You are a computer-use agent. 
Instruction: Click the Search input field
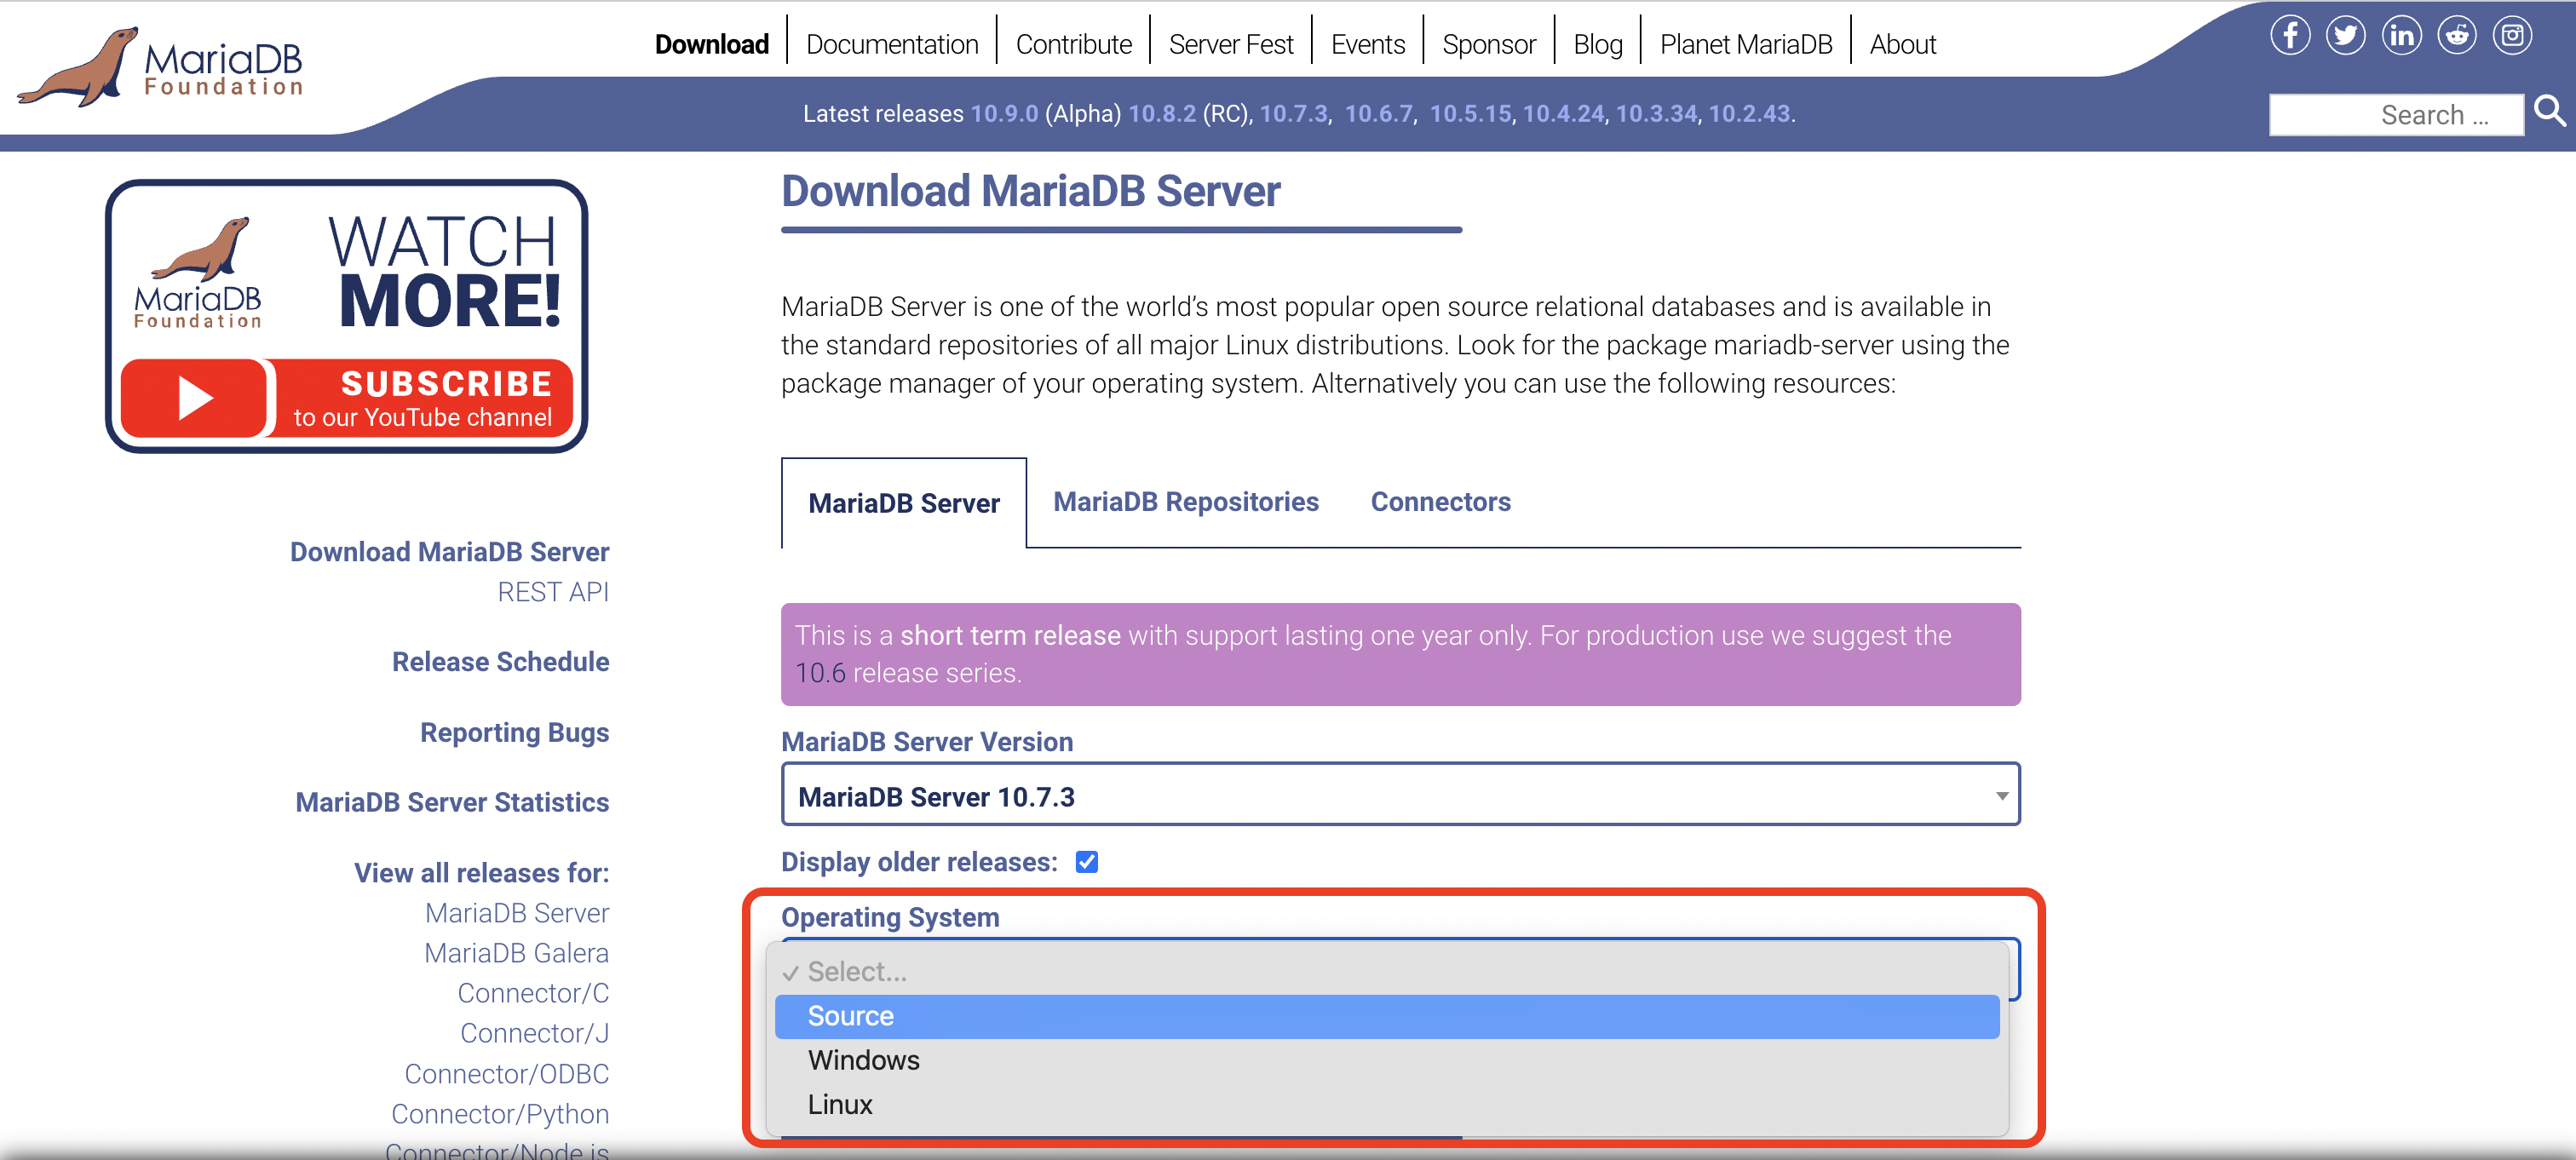click(x=2395, y=115)
